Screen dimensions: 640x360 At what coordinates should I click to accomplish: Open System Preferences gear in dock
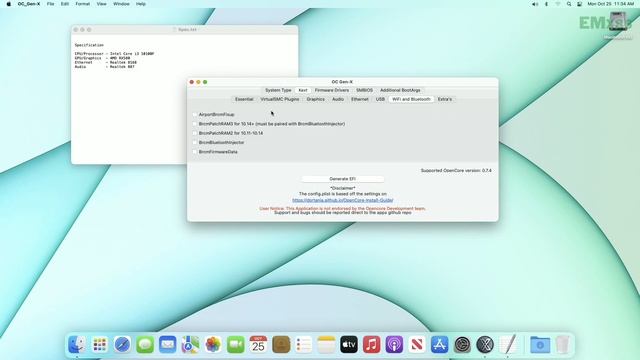[462, 345]
